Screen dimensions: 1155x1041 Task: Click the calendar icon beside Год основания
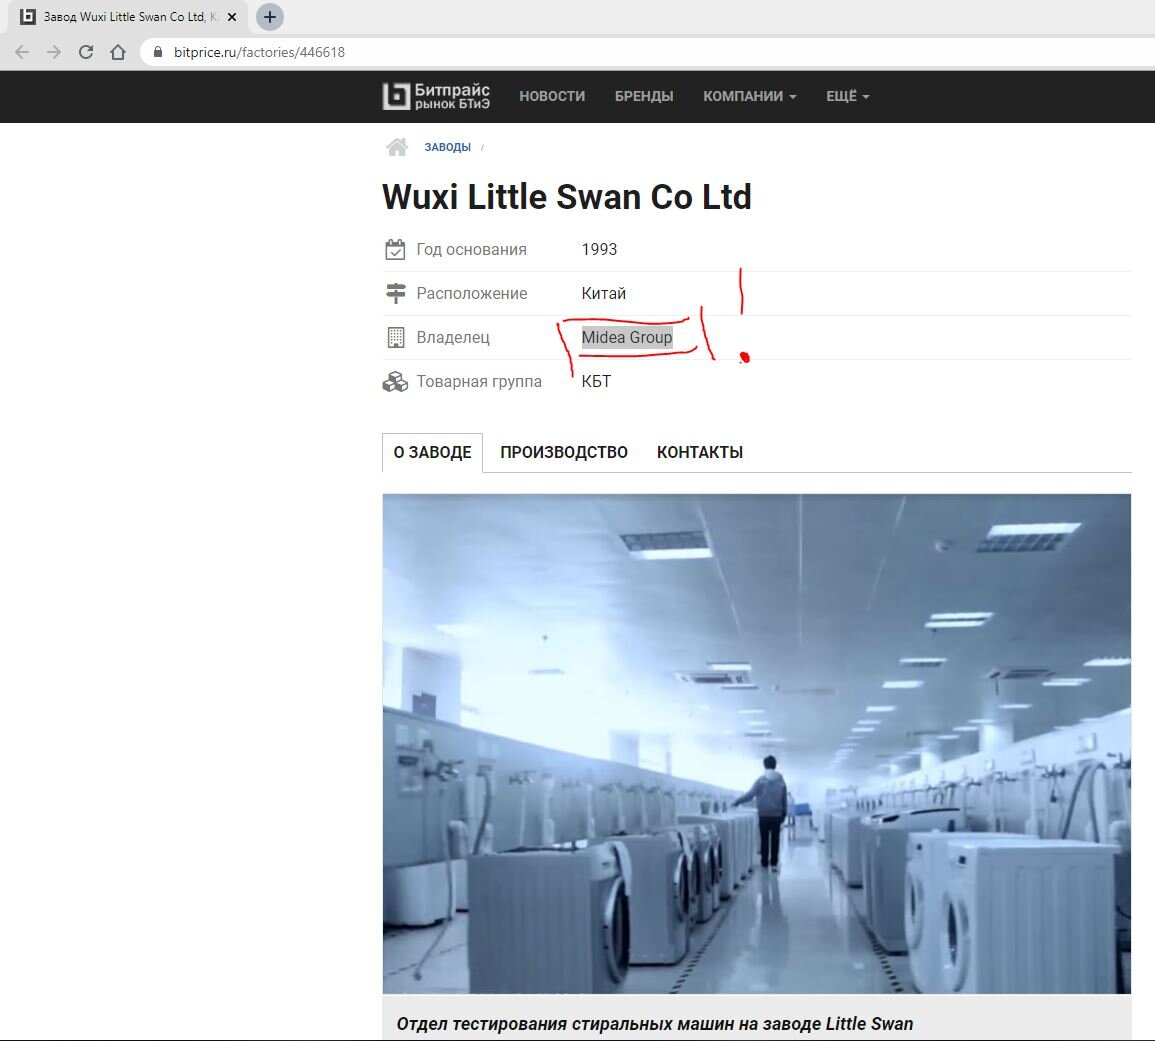395,250
